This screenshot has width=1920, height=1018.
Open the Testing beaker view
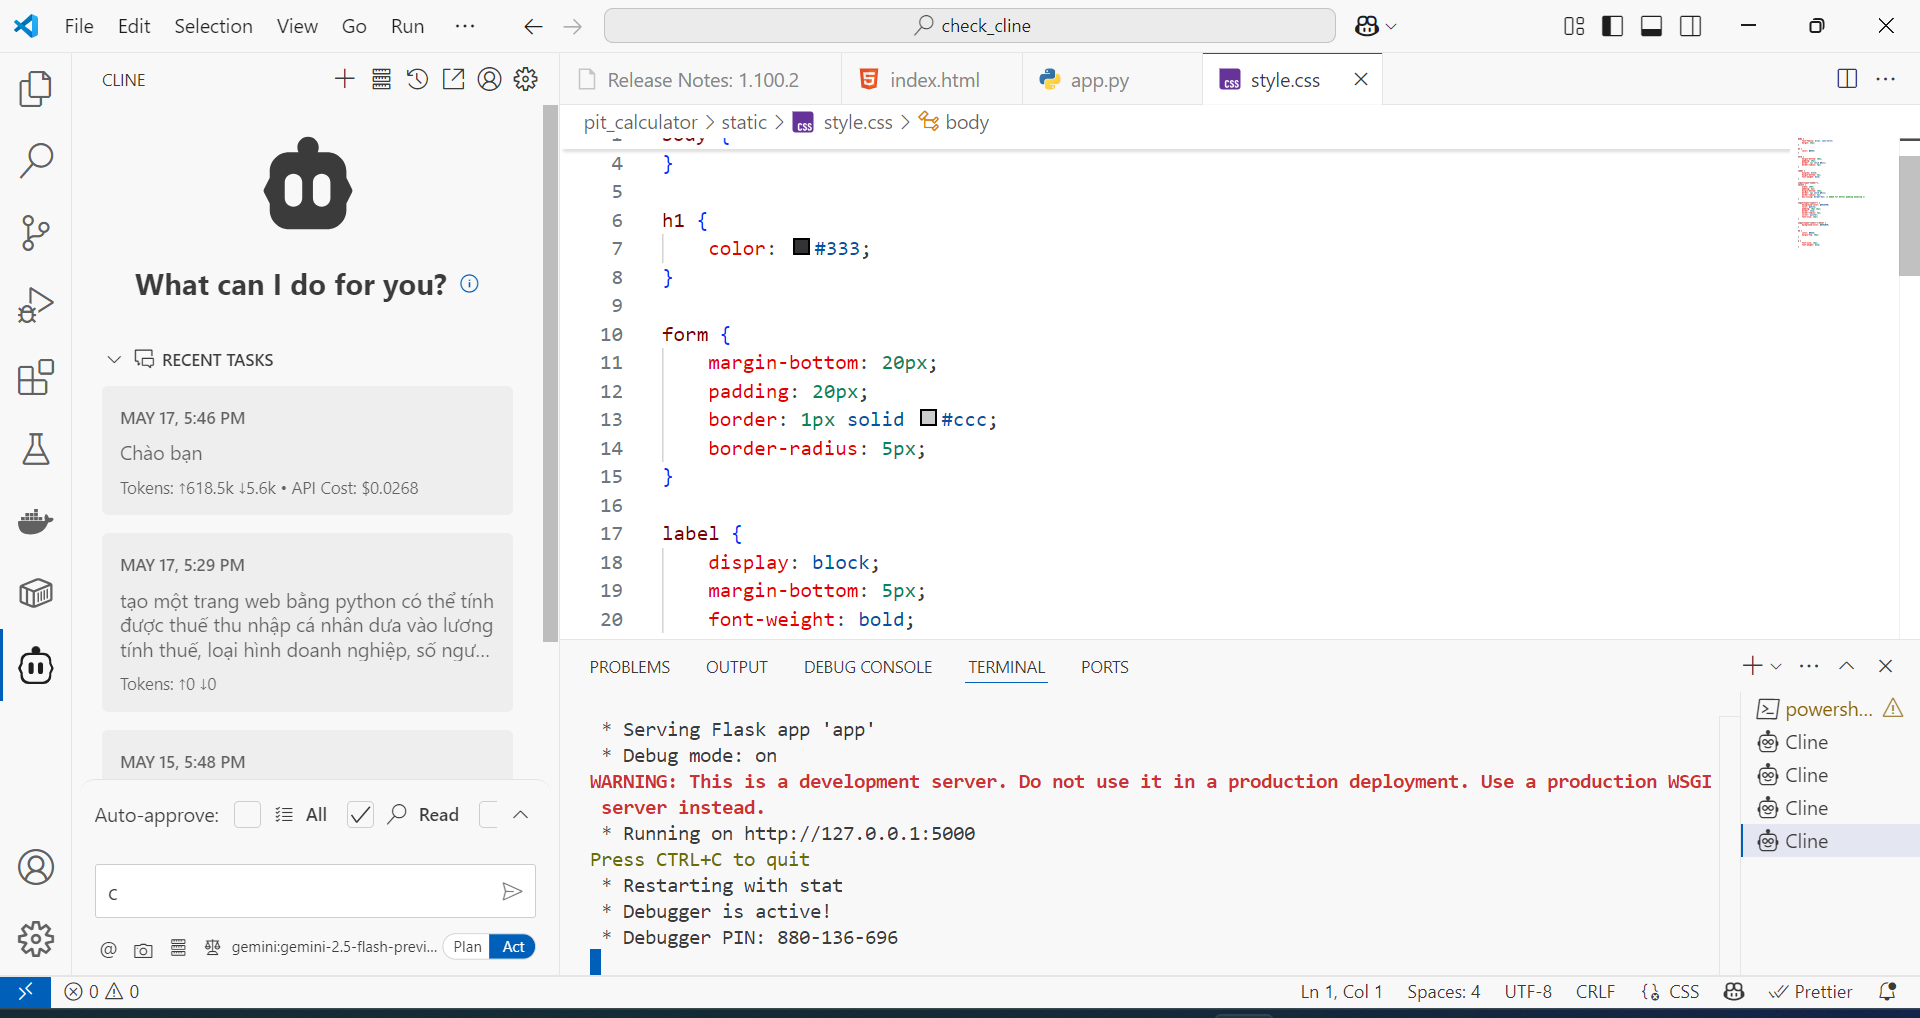point(36,449)
